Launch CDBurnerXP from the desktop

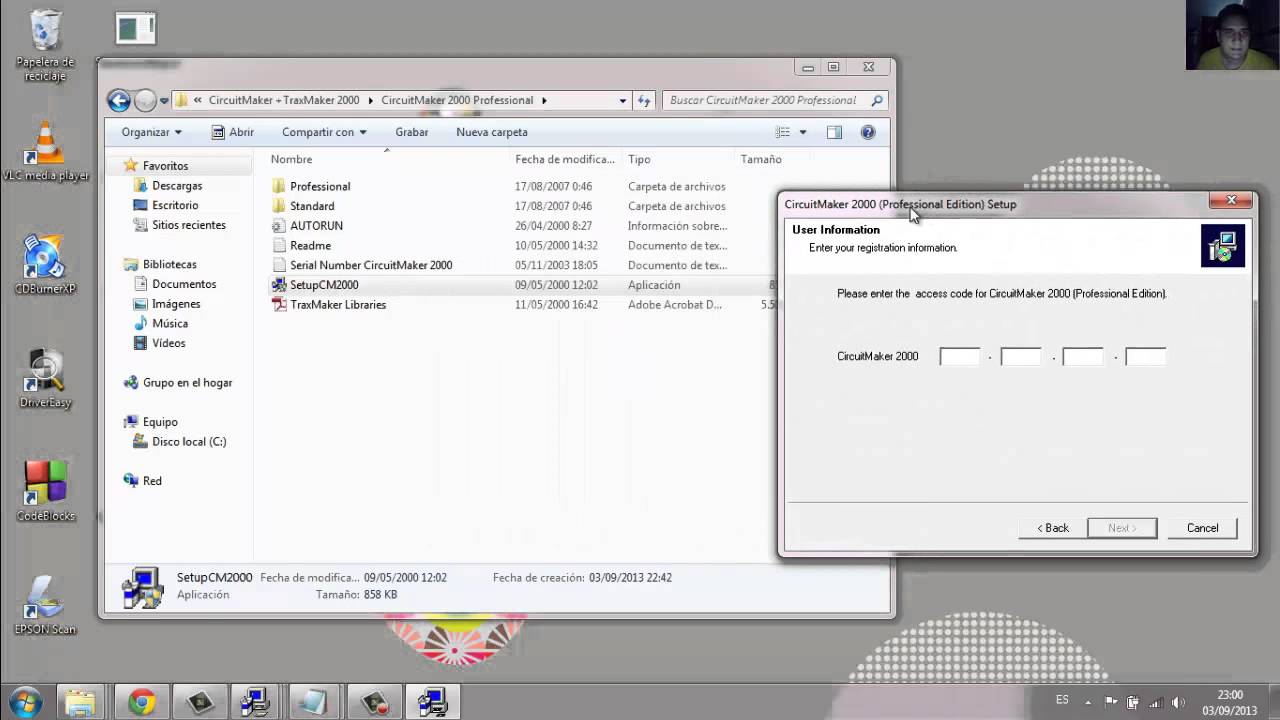[x=45, y=265]
